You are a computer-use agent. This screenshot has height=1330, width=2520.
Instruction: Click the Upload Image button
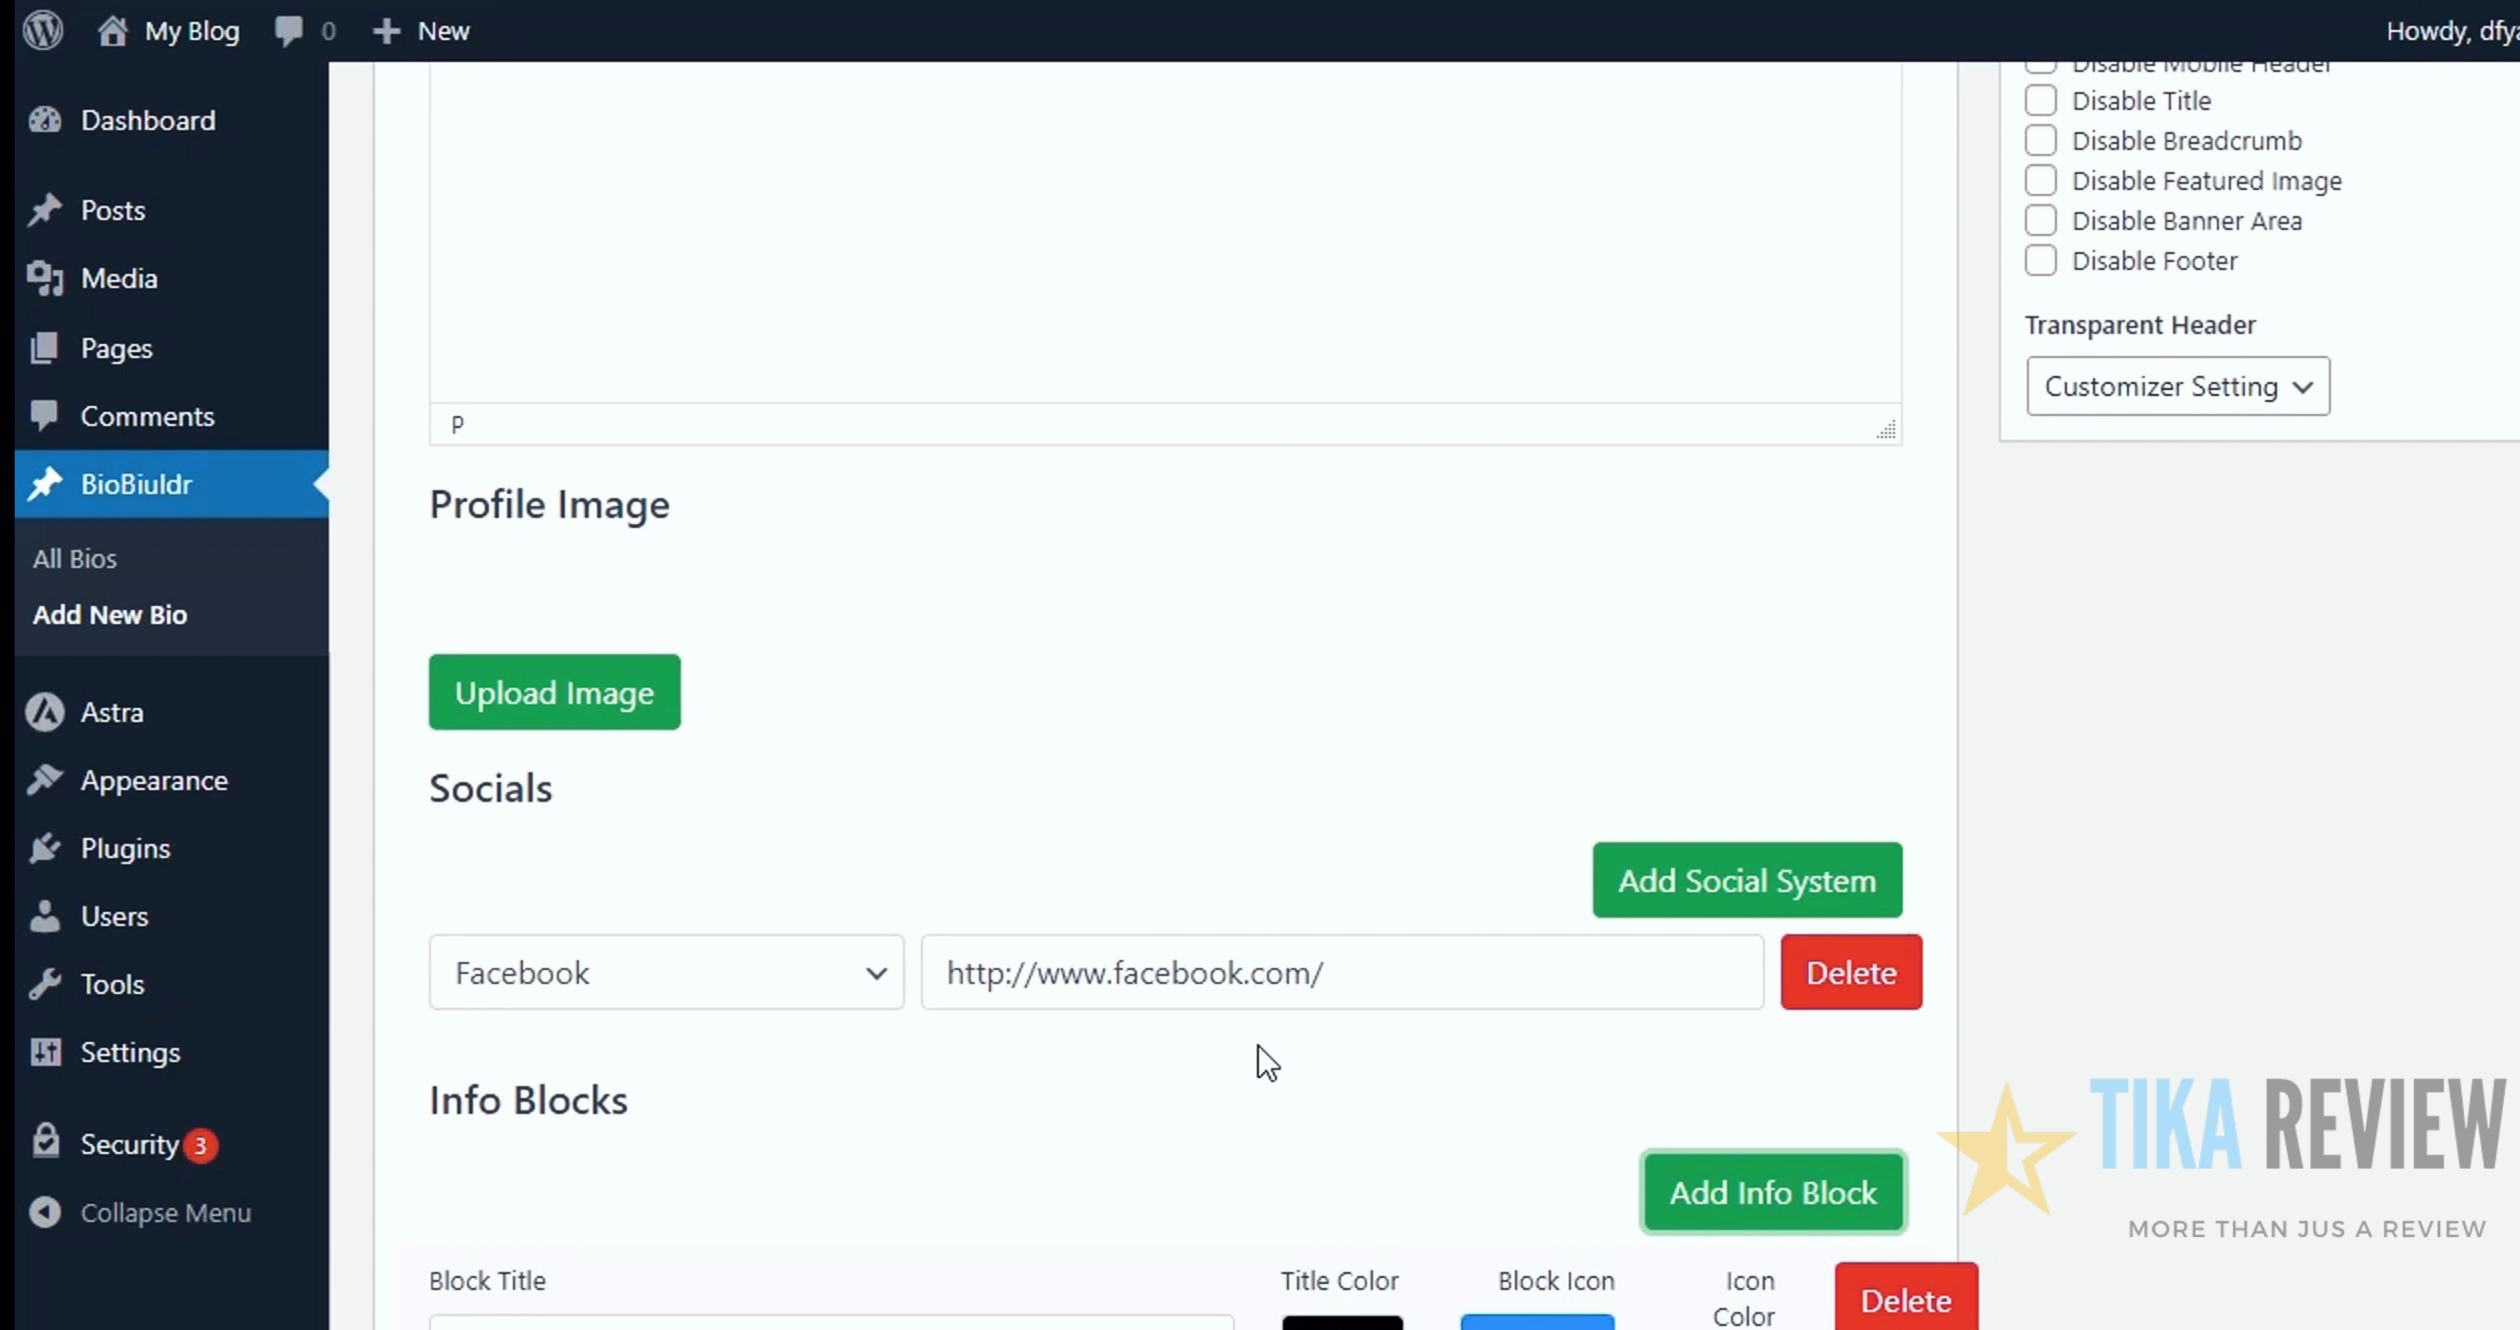(x=554, y=692)
